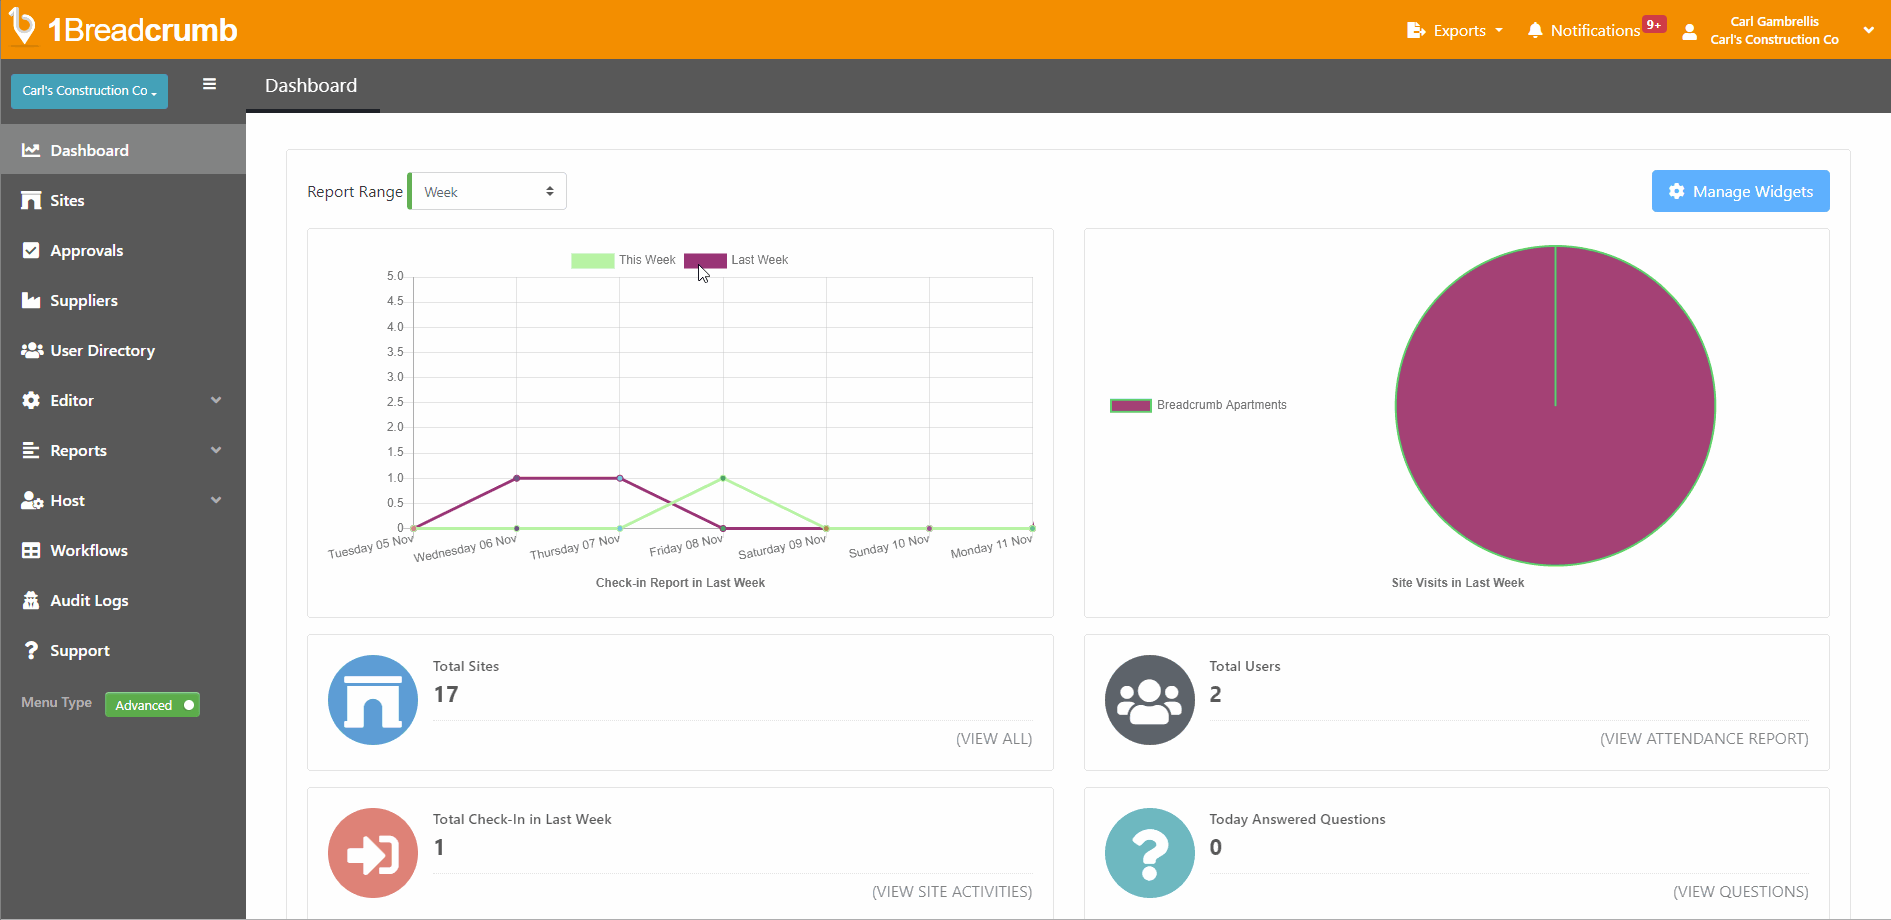Toggle the Advanced menu type switch

tap(153, 705)
